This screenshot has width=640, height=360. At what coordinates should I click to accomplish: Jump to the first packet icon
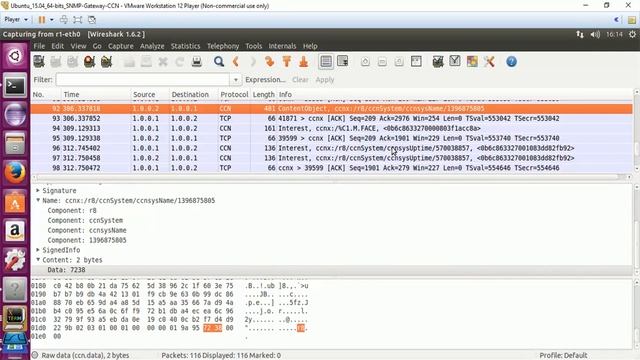click(x=287, y=62)
